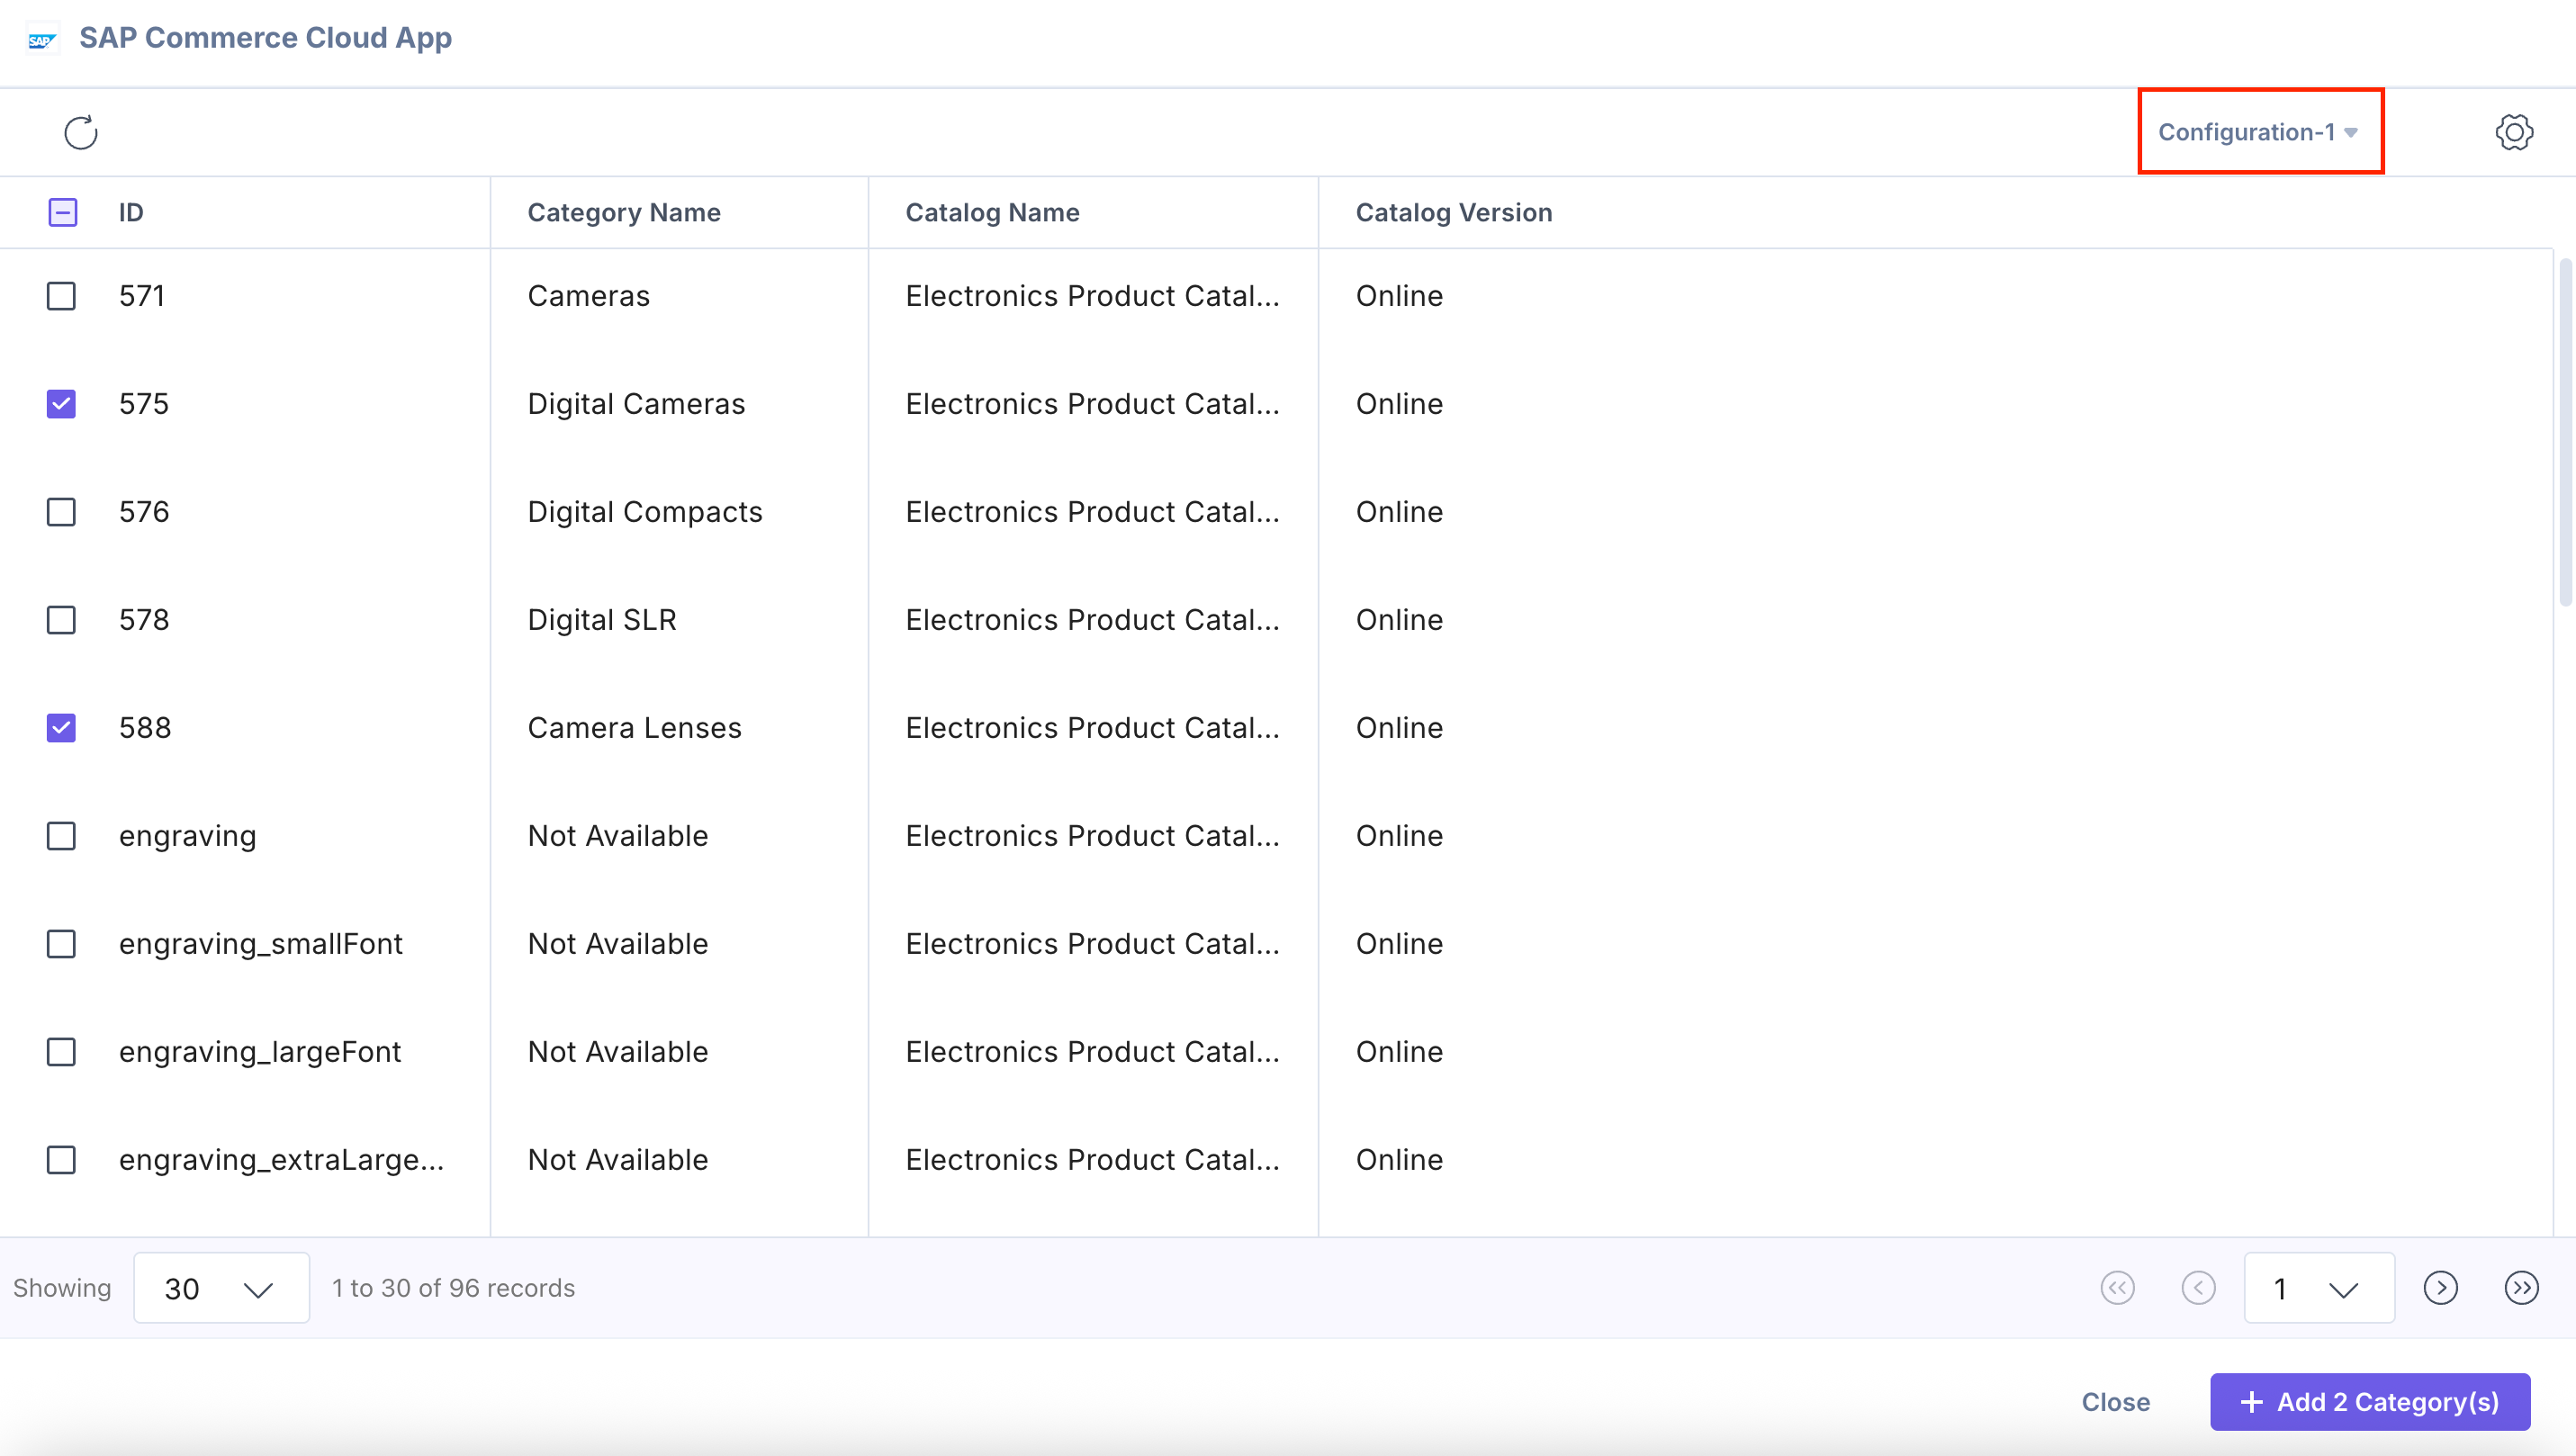Viewport: 2576px width, 1456px height.
Task: Click the records count text
Action: pos(453,1288)
